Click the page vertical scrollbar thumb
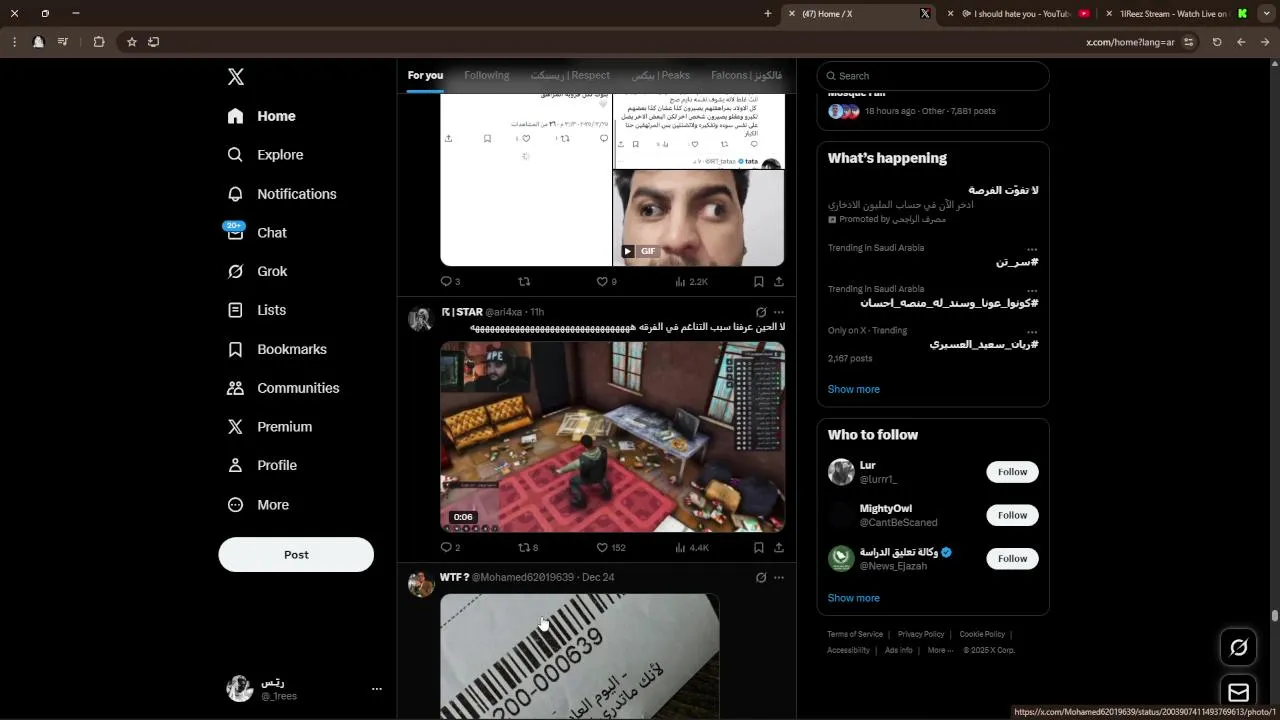Viewport: 1280px width, 720px height. tap(1274, 616)
